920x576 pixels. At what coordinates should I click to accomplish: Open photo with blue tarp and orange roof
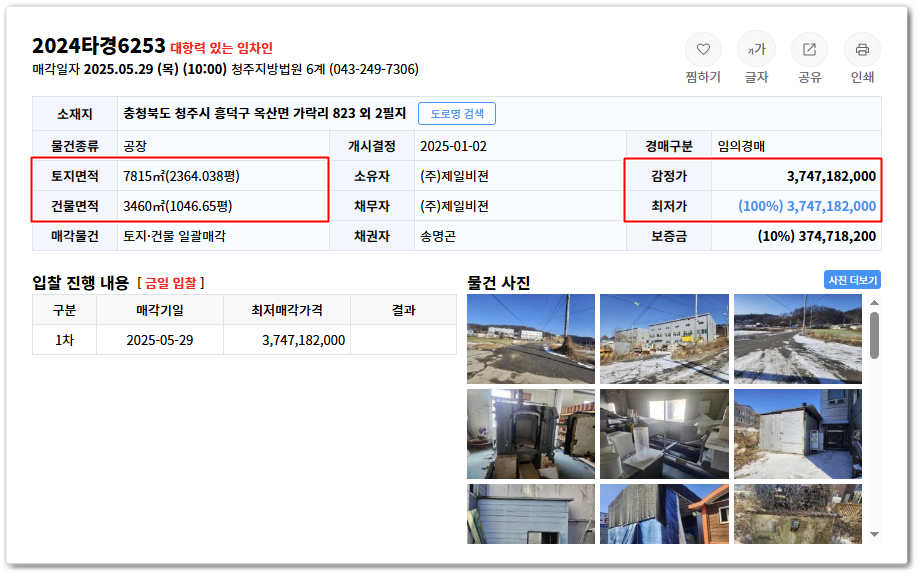(x=664, y=514)
